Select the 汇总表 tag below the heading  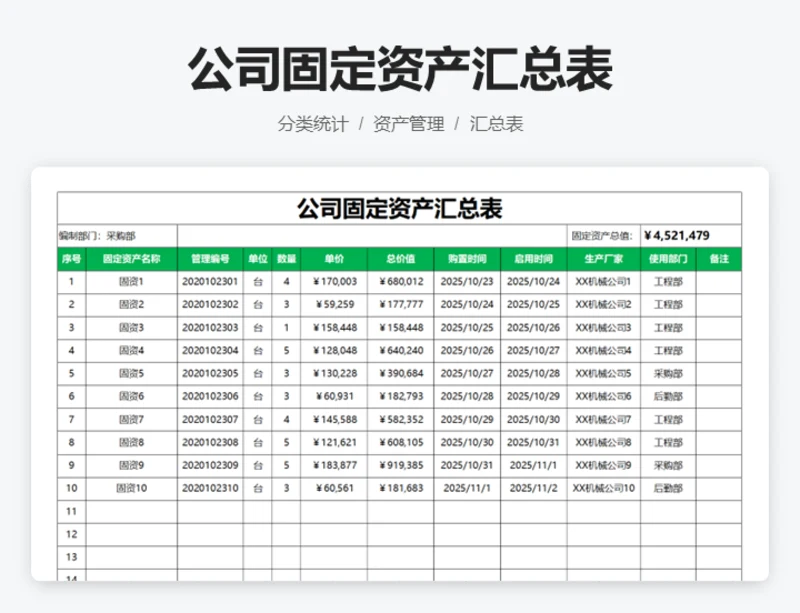pyautogui.click(x=496, y=124)
